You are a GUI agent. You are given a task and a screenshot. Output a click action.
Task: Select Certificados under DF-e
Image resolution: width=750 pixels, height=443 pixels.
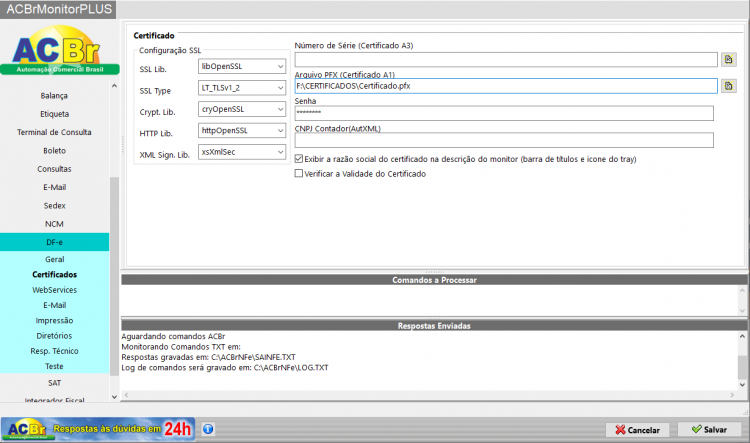pyautogui.click(x=54, y=275)
